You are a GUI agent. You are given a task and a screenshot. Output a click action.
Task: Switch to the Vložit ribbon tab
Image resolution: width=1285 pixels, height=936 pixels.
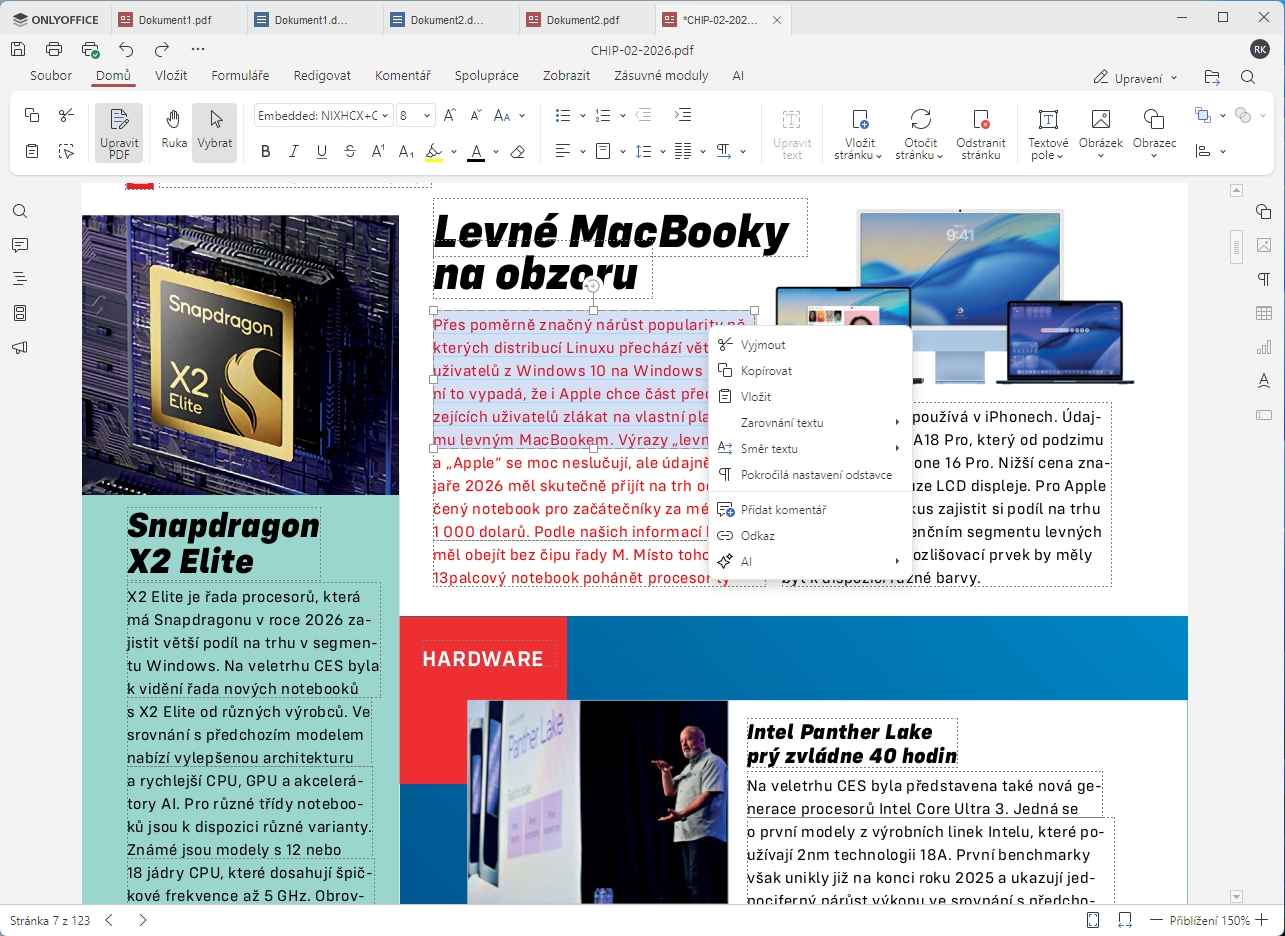[x=171, y=75]
